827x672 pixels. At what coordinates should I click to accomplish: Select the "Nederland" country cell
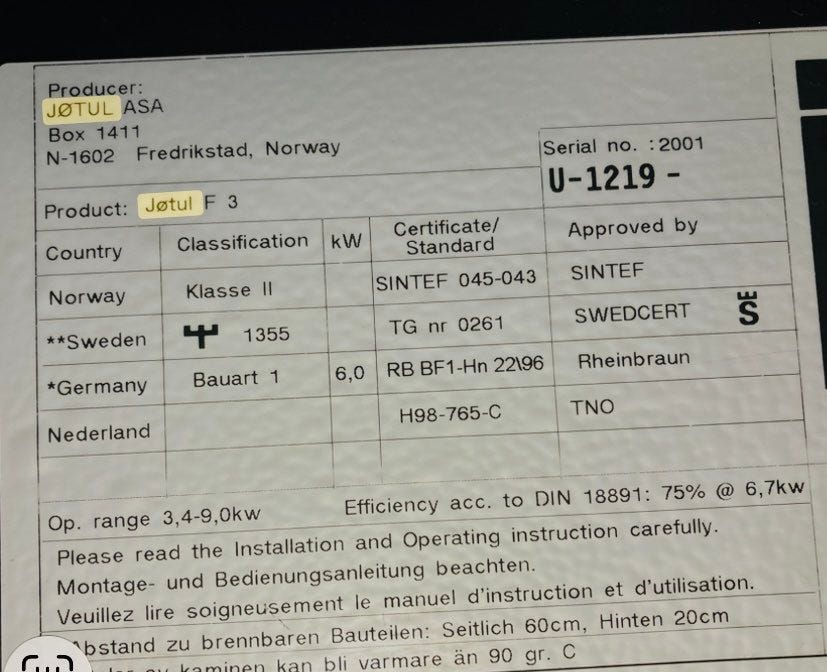(99, 434)
